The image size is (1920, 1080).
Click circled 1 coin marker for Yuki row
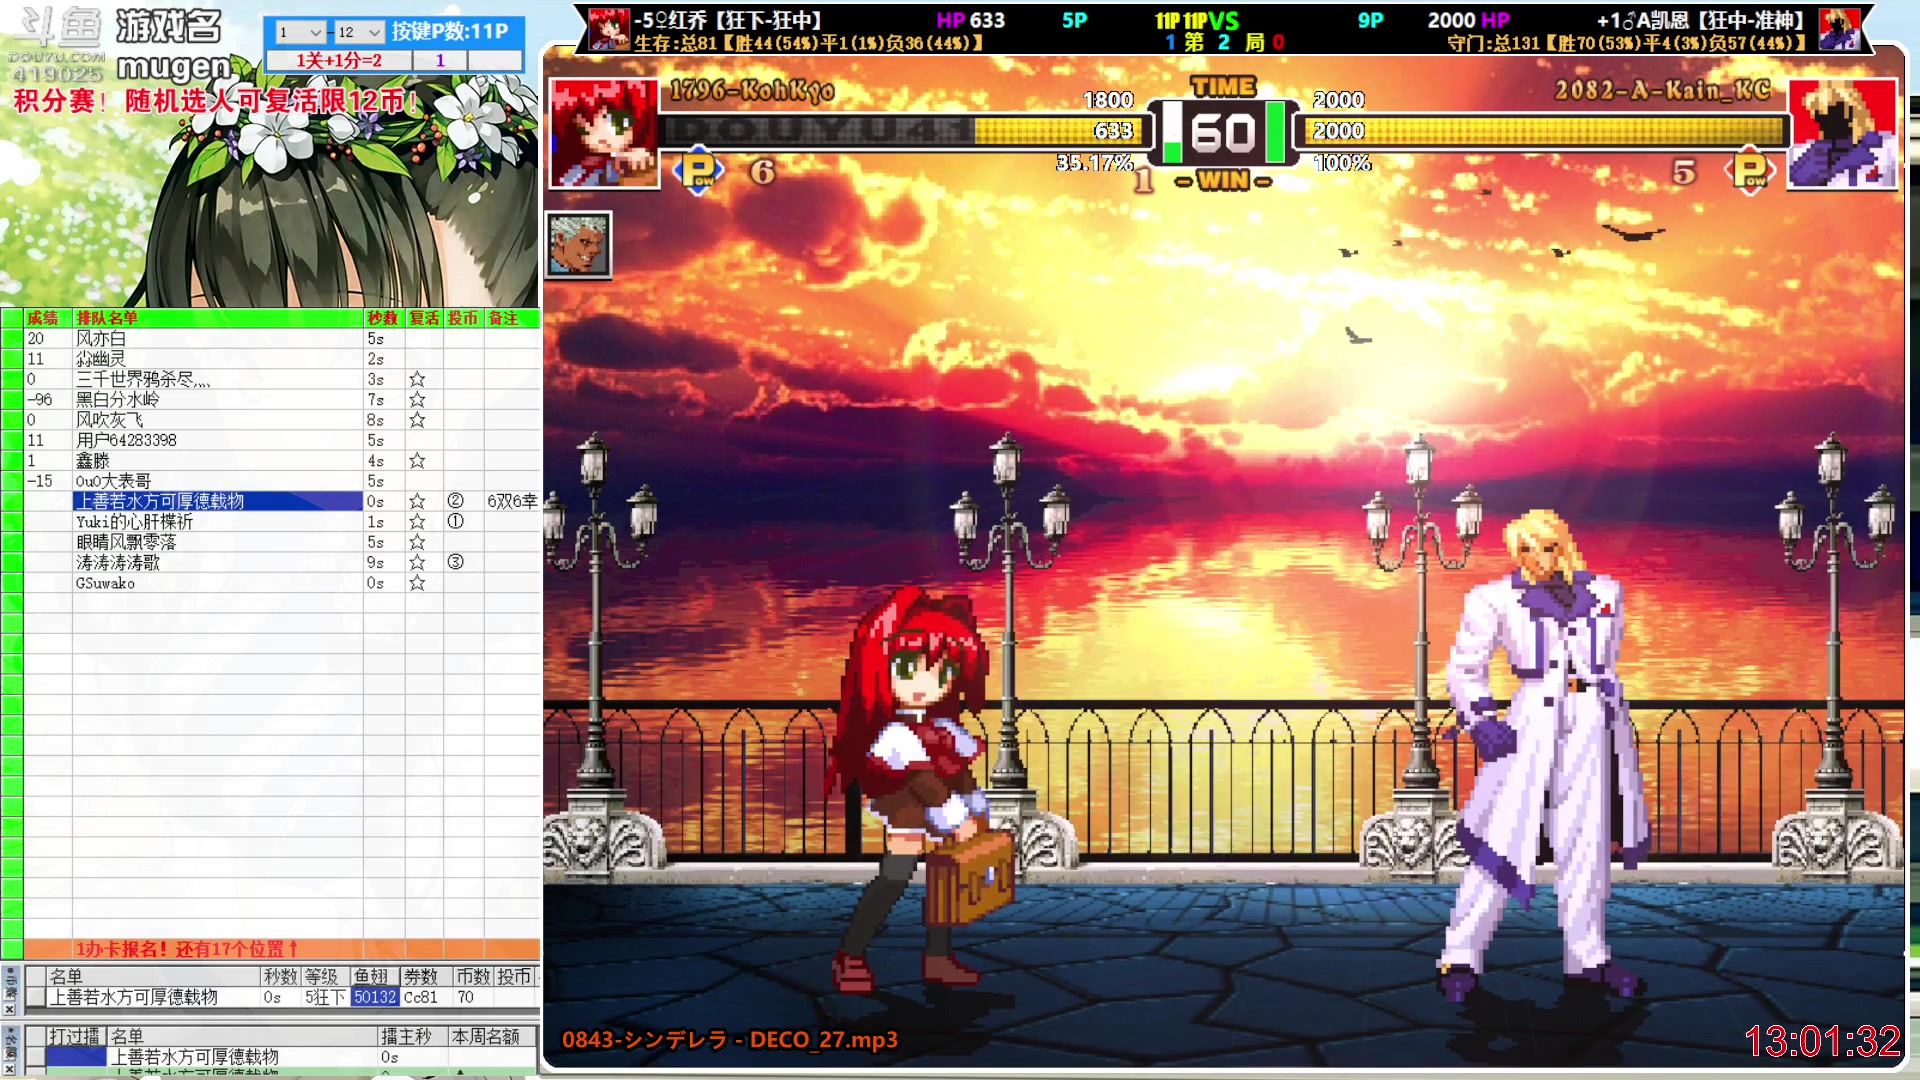pyautogui.click(x=455, y=522)
